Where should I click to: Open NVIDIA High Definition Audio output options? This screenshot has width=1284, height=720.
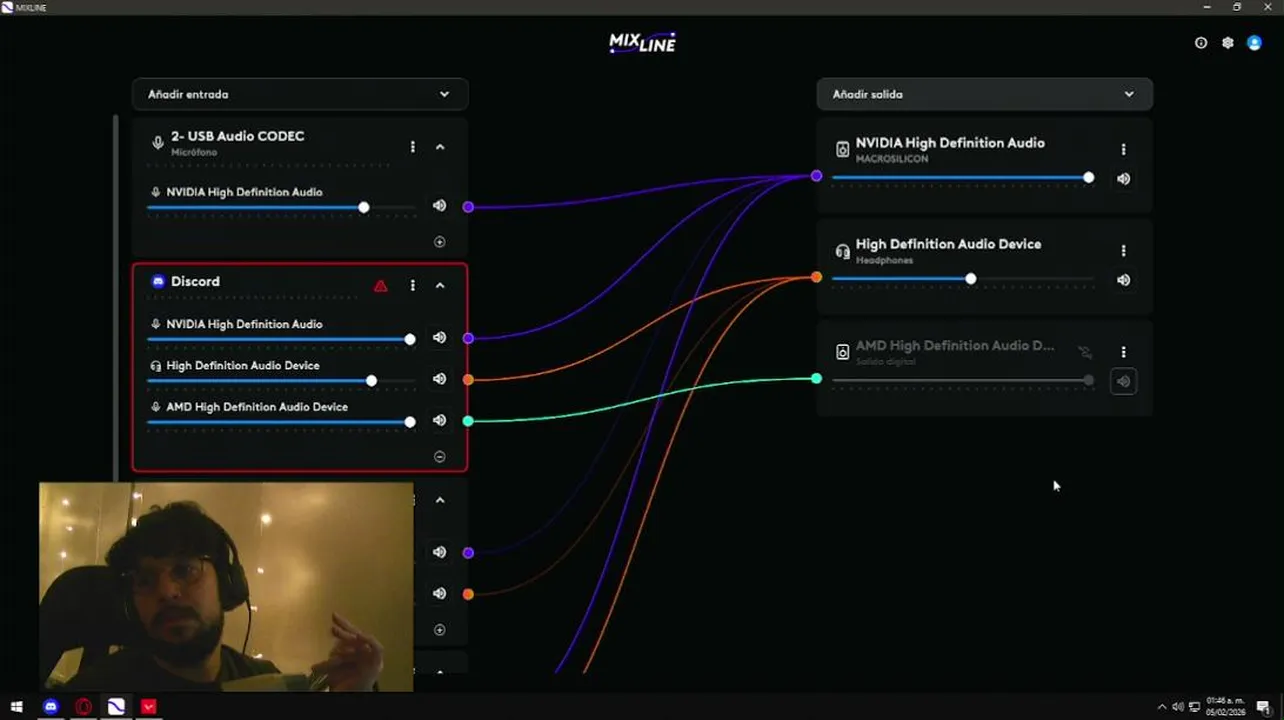coord(1124,150)
